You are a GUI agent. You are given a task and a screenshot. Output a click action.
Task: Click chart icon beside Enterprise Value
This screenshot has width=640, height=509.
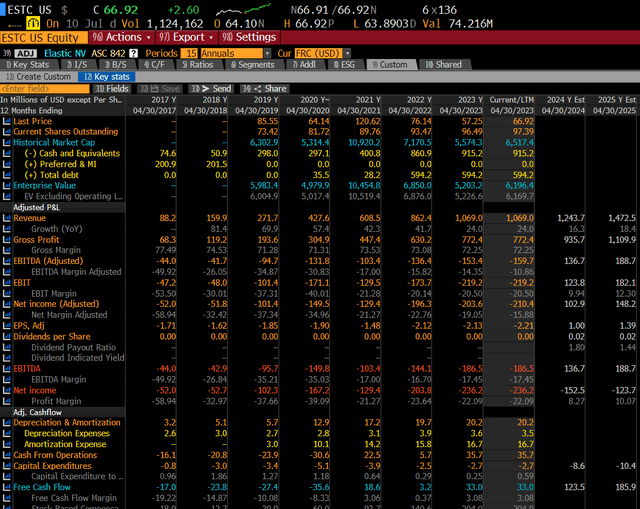6,186
